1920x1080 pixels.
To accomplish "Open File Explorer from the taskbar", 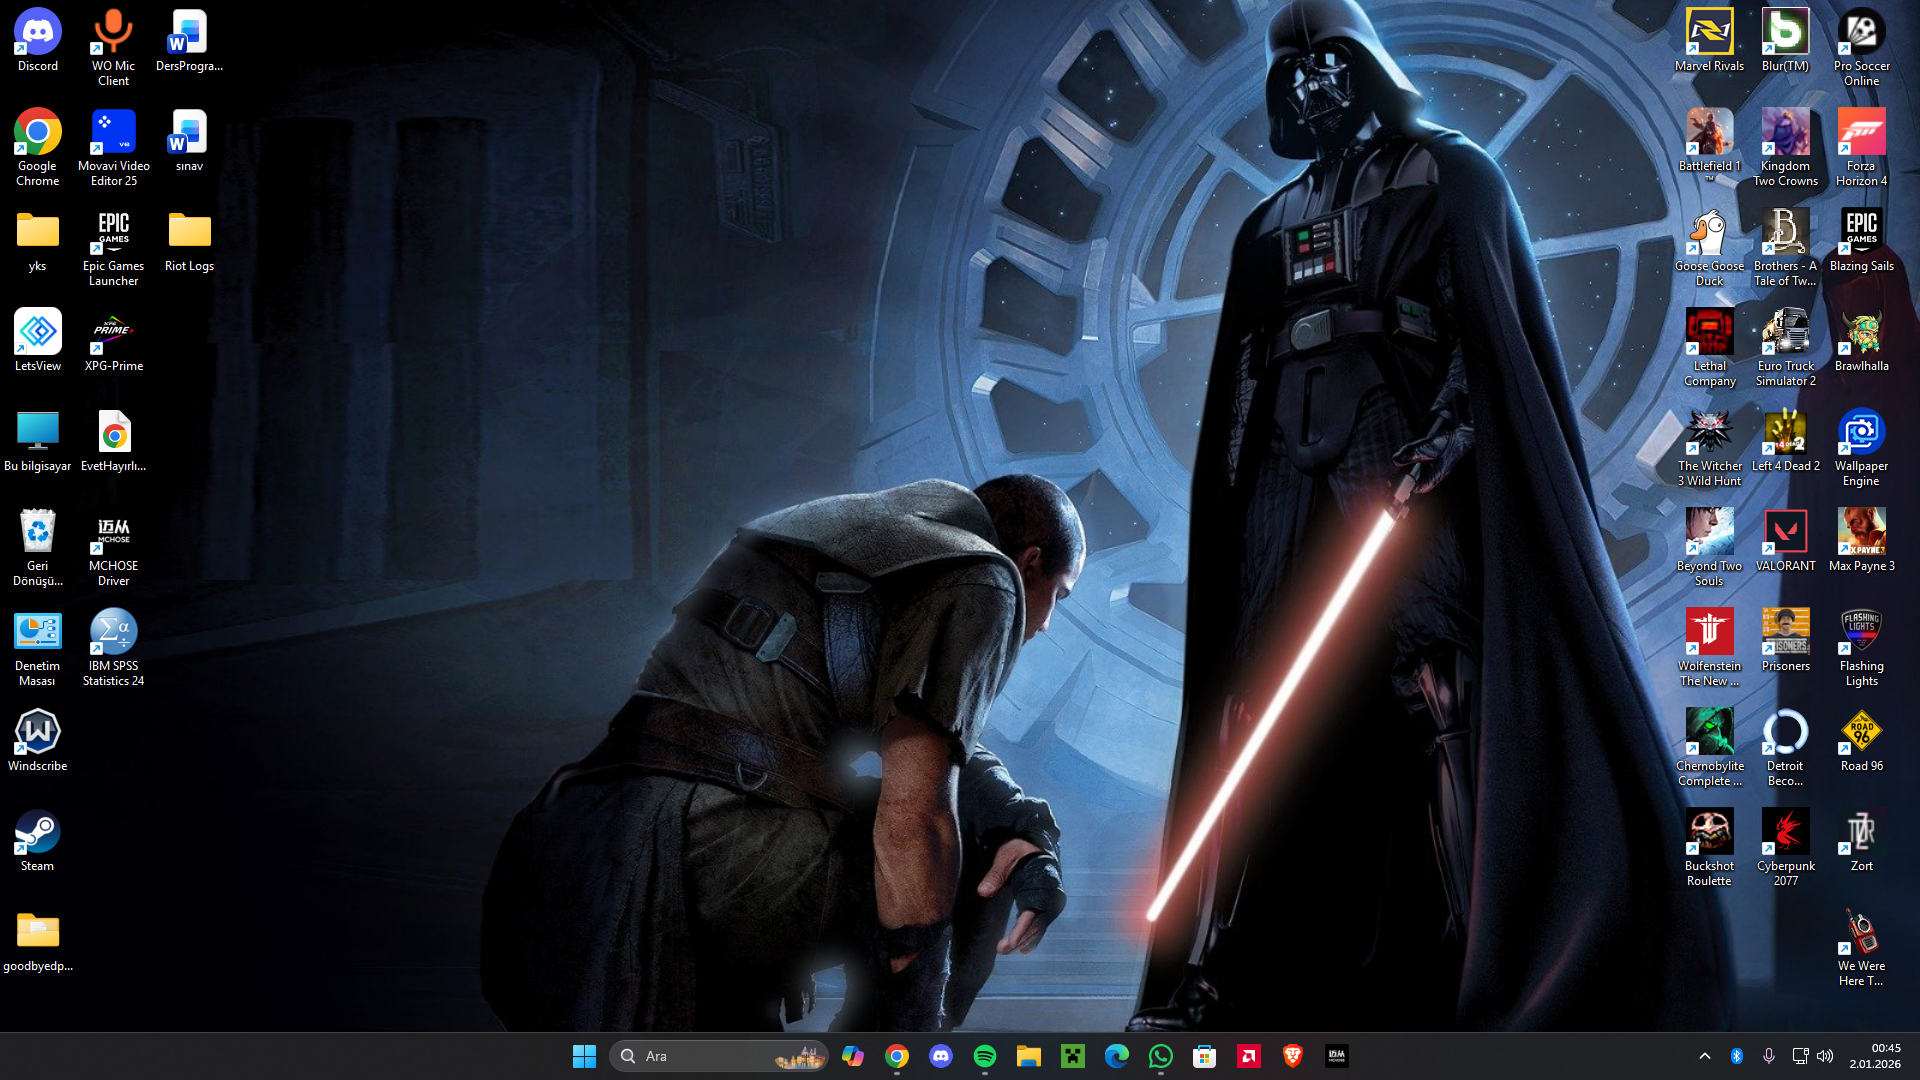I will 1029,1056.
